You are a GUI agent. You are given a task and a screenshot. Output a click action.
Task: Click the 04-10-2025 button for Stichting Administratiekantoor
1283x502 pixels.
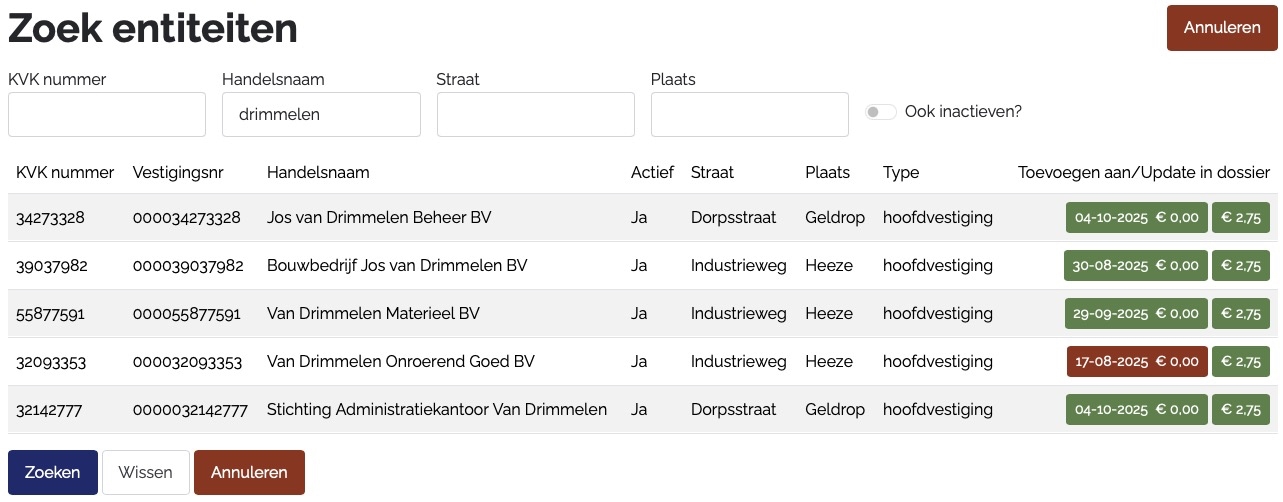pyautogui.click(x=1136, y=410)
